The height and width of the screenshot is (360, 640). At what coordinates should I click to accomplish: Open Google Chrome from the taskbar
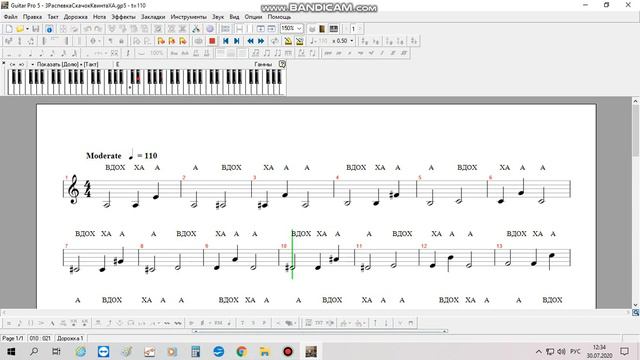coord(242,351)
